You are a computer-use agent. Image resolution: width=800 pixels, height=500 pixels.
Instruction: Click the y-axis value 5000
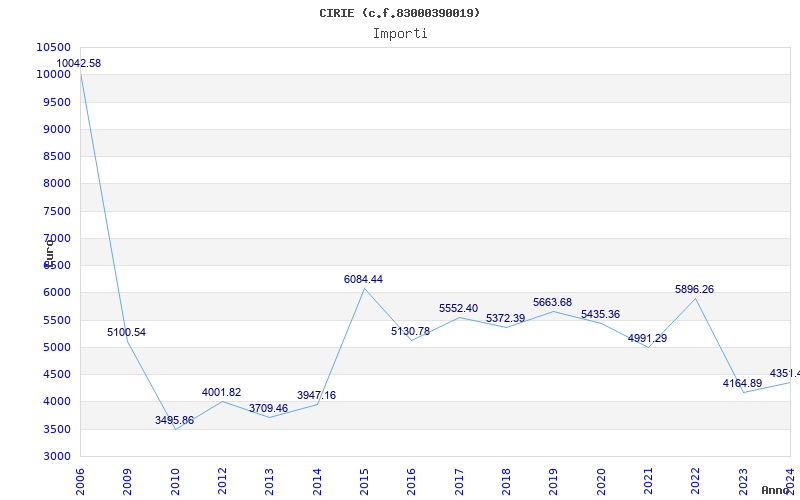[57, 347]
